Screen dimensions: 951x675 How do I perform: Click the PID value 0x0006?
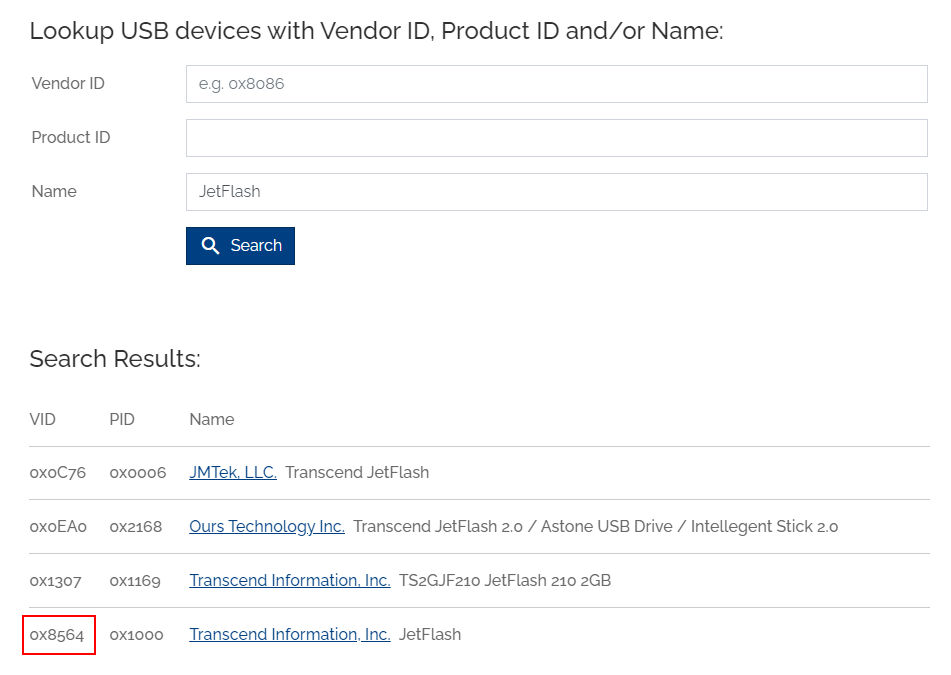click(x=138, y=473)
